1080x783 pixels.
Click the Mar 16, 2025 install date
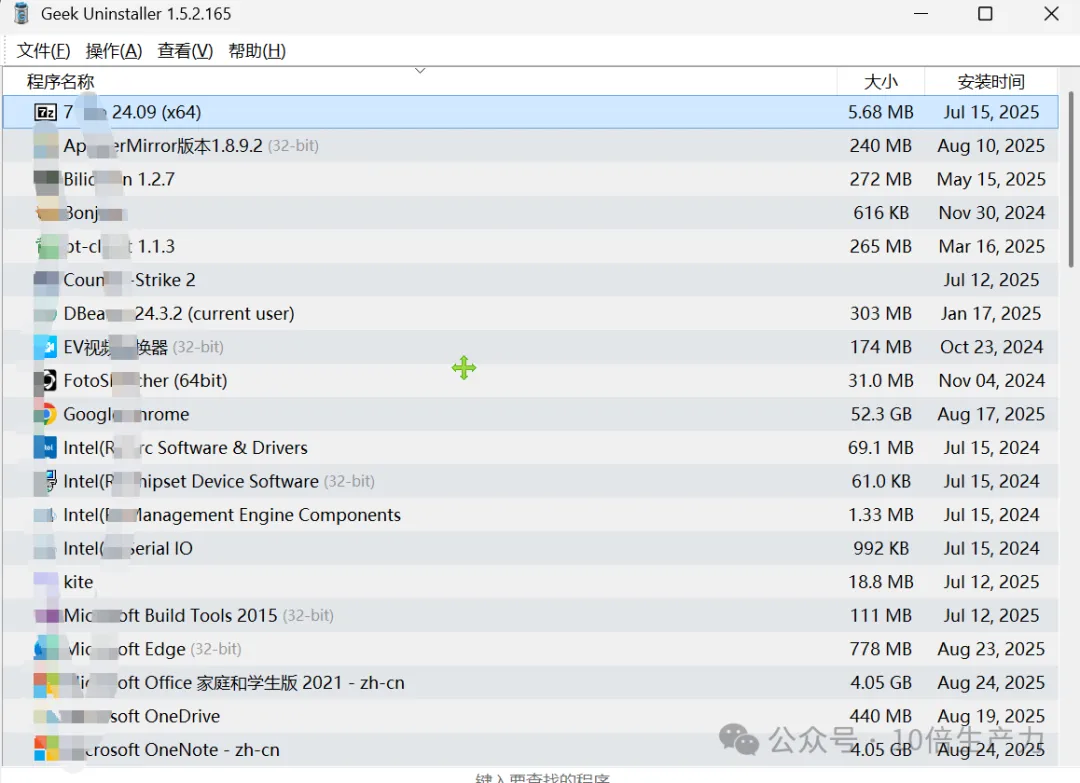pyautogui.click(x=991, y=247)
